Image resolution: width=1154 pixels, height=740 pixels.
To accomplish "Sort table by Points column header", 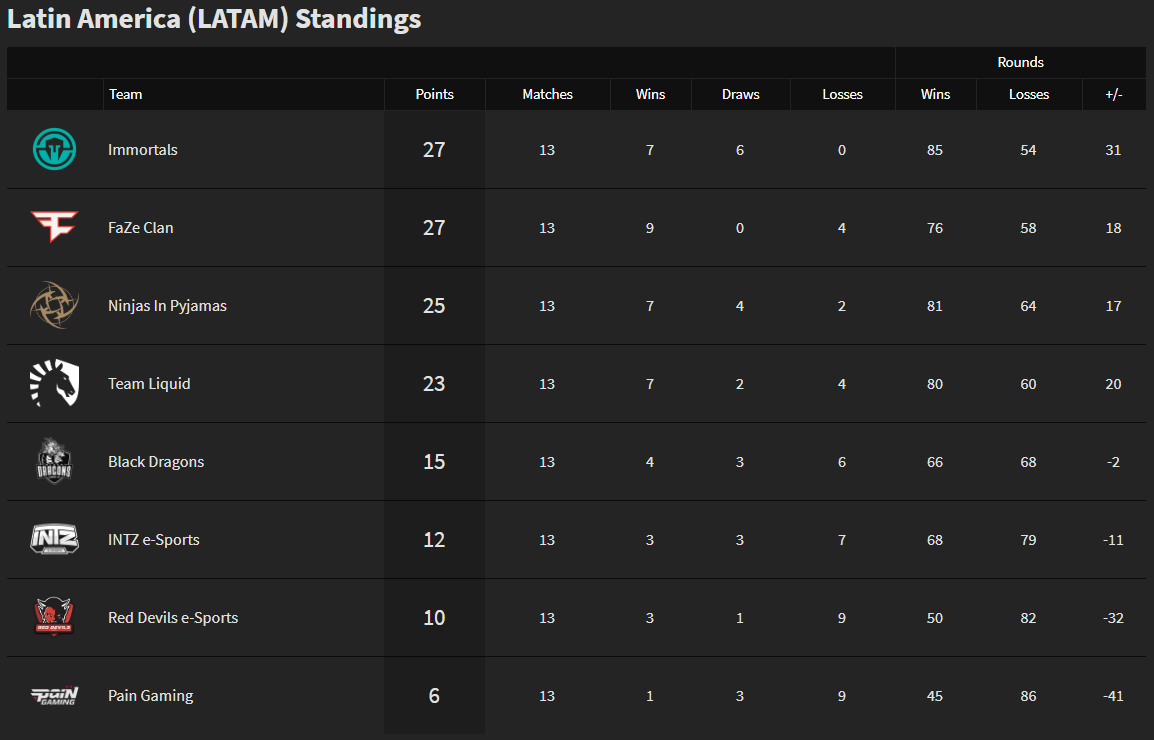I will [x=434, y=94].
